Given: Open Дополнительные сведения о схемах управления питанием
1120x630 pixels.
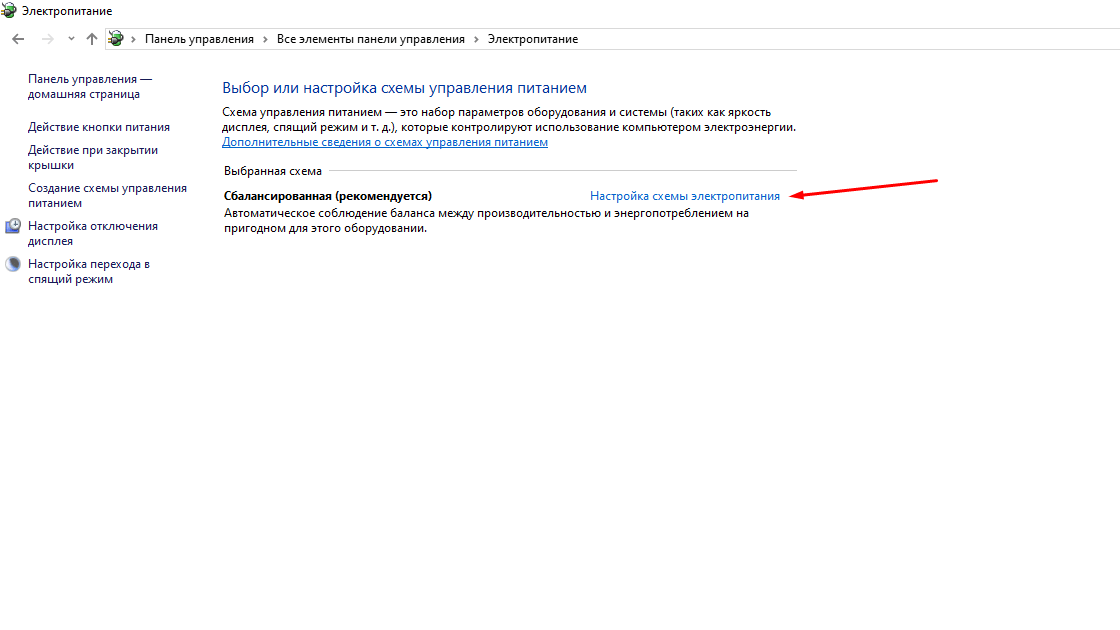Looking at the screenshot, I should [385, 142].
